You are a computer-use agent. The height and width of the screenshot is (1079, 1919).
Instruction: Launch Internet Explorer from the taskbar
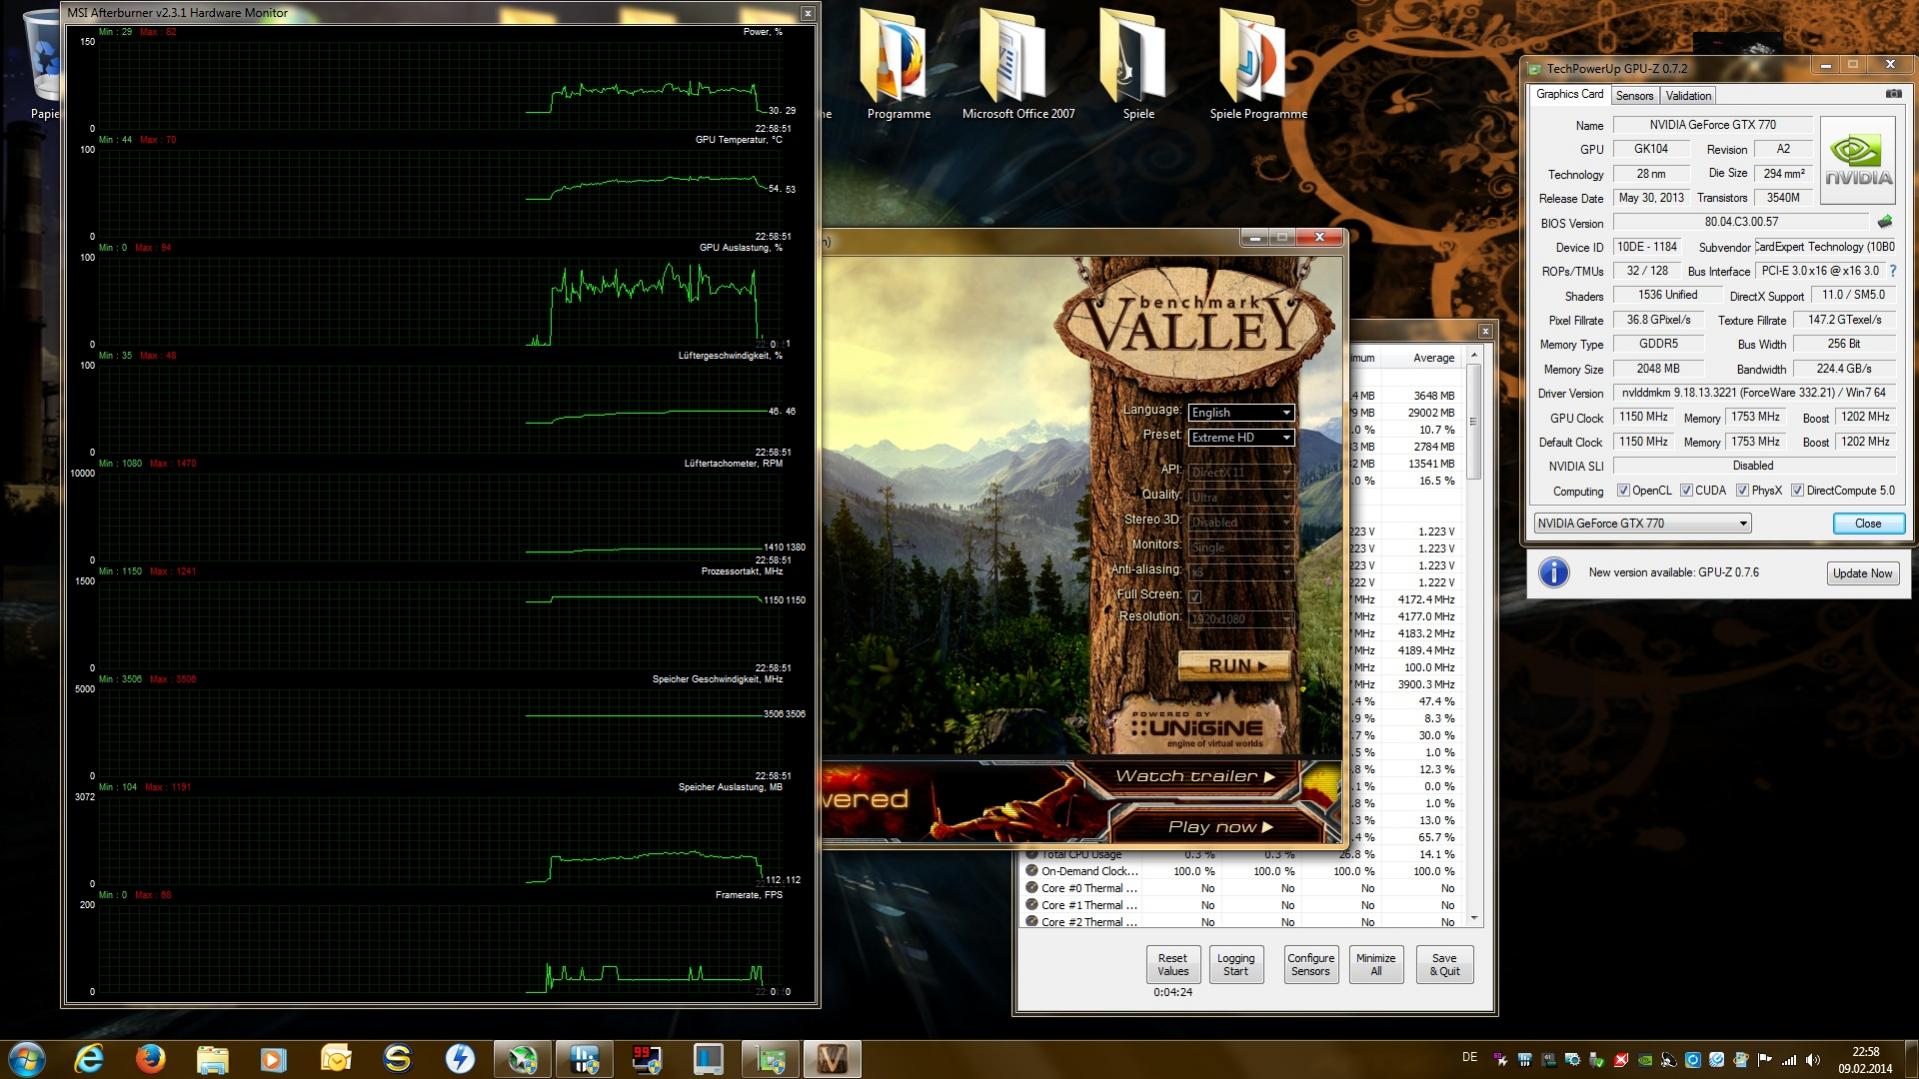[x=89, y=1058]
